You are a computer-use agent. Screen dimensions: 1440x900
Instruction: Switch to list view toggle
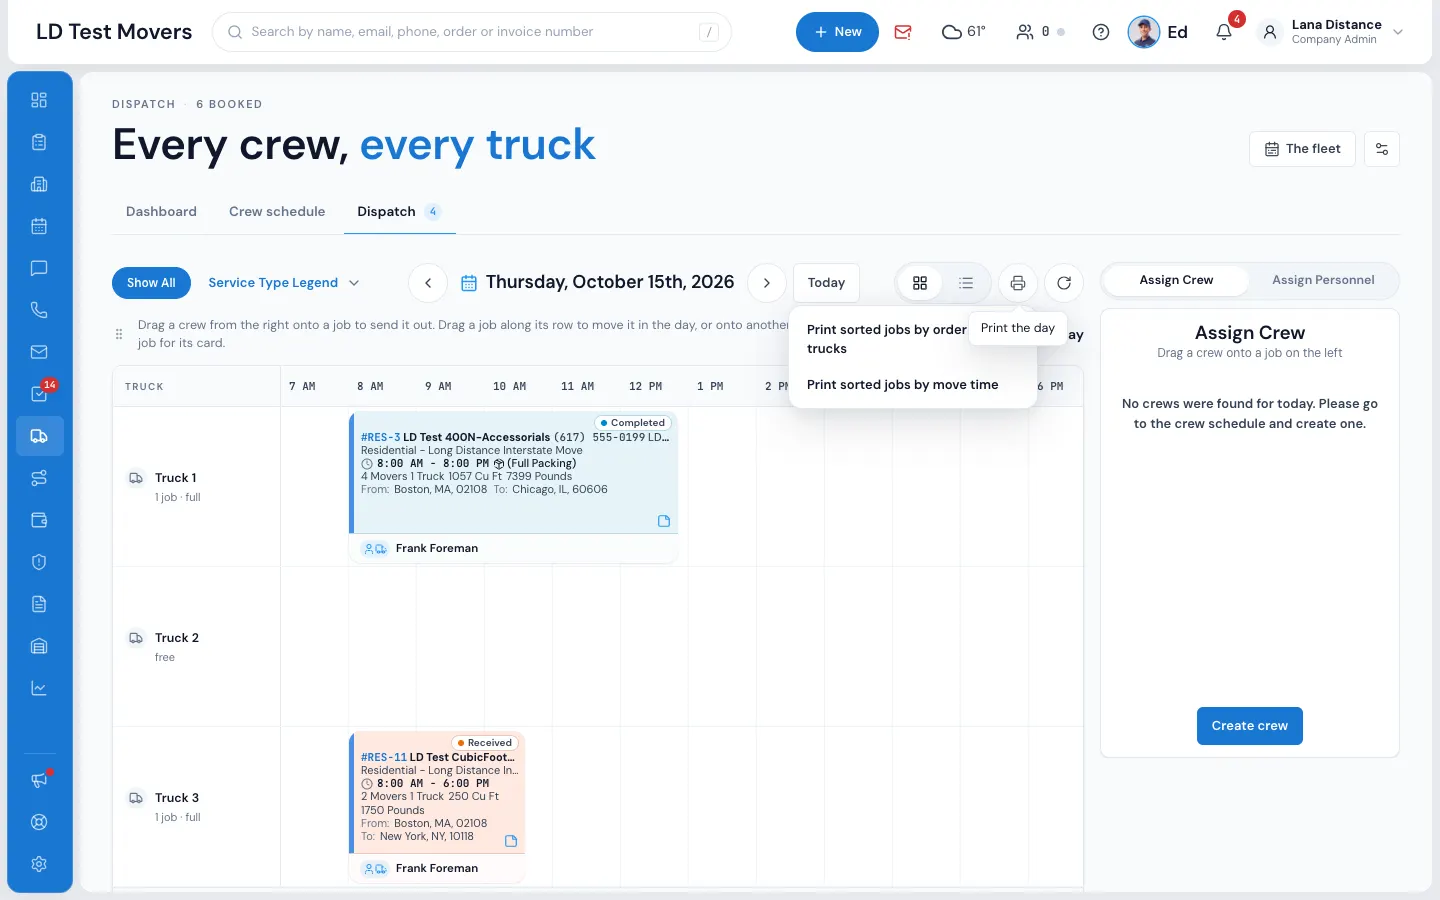[966, 283]
